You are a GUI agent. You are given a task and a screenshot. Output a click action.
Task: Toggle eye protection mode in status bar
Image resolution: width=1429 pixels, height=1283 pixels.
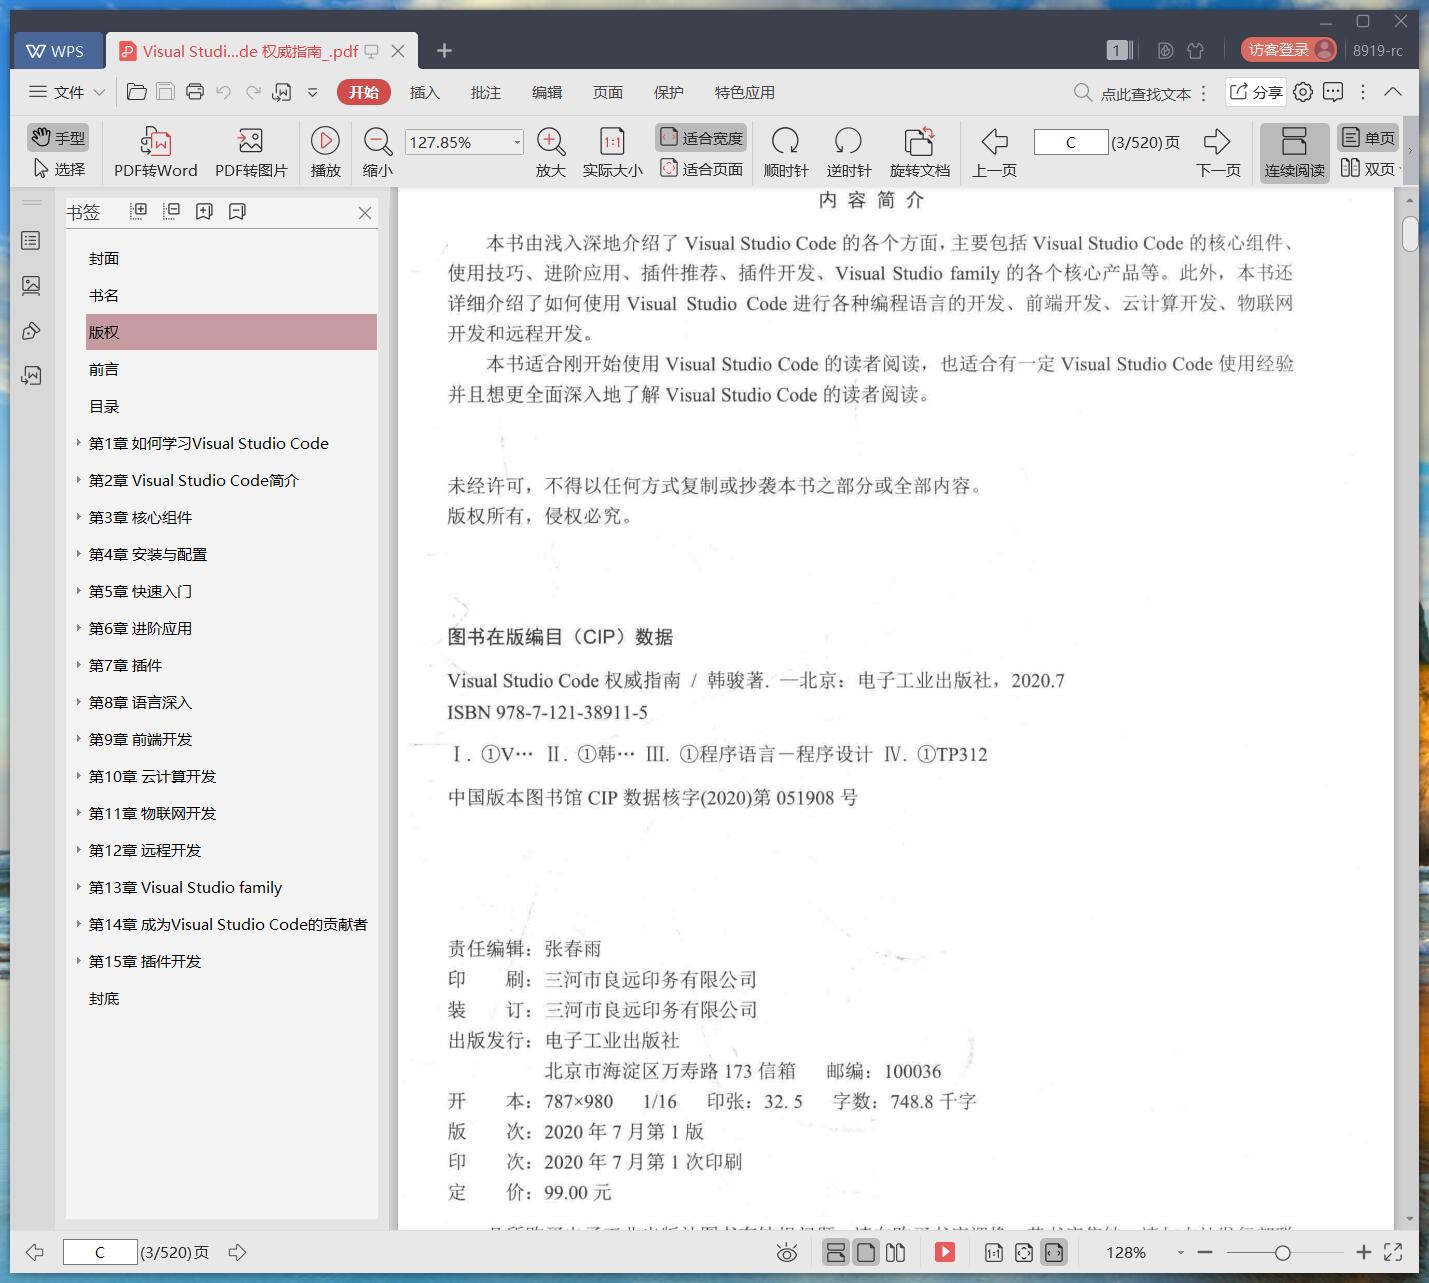pos(787,1252)
